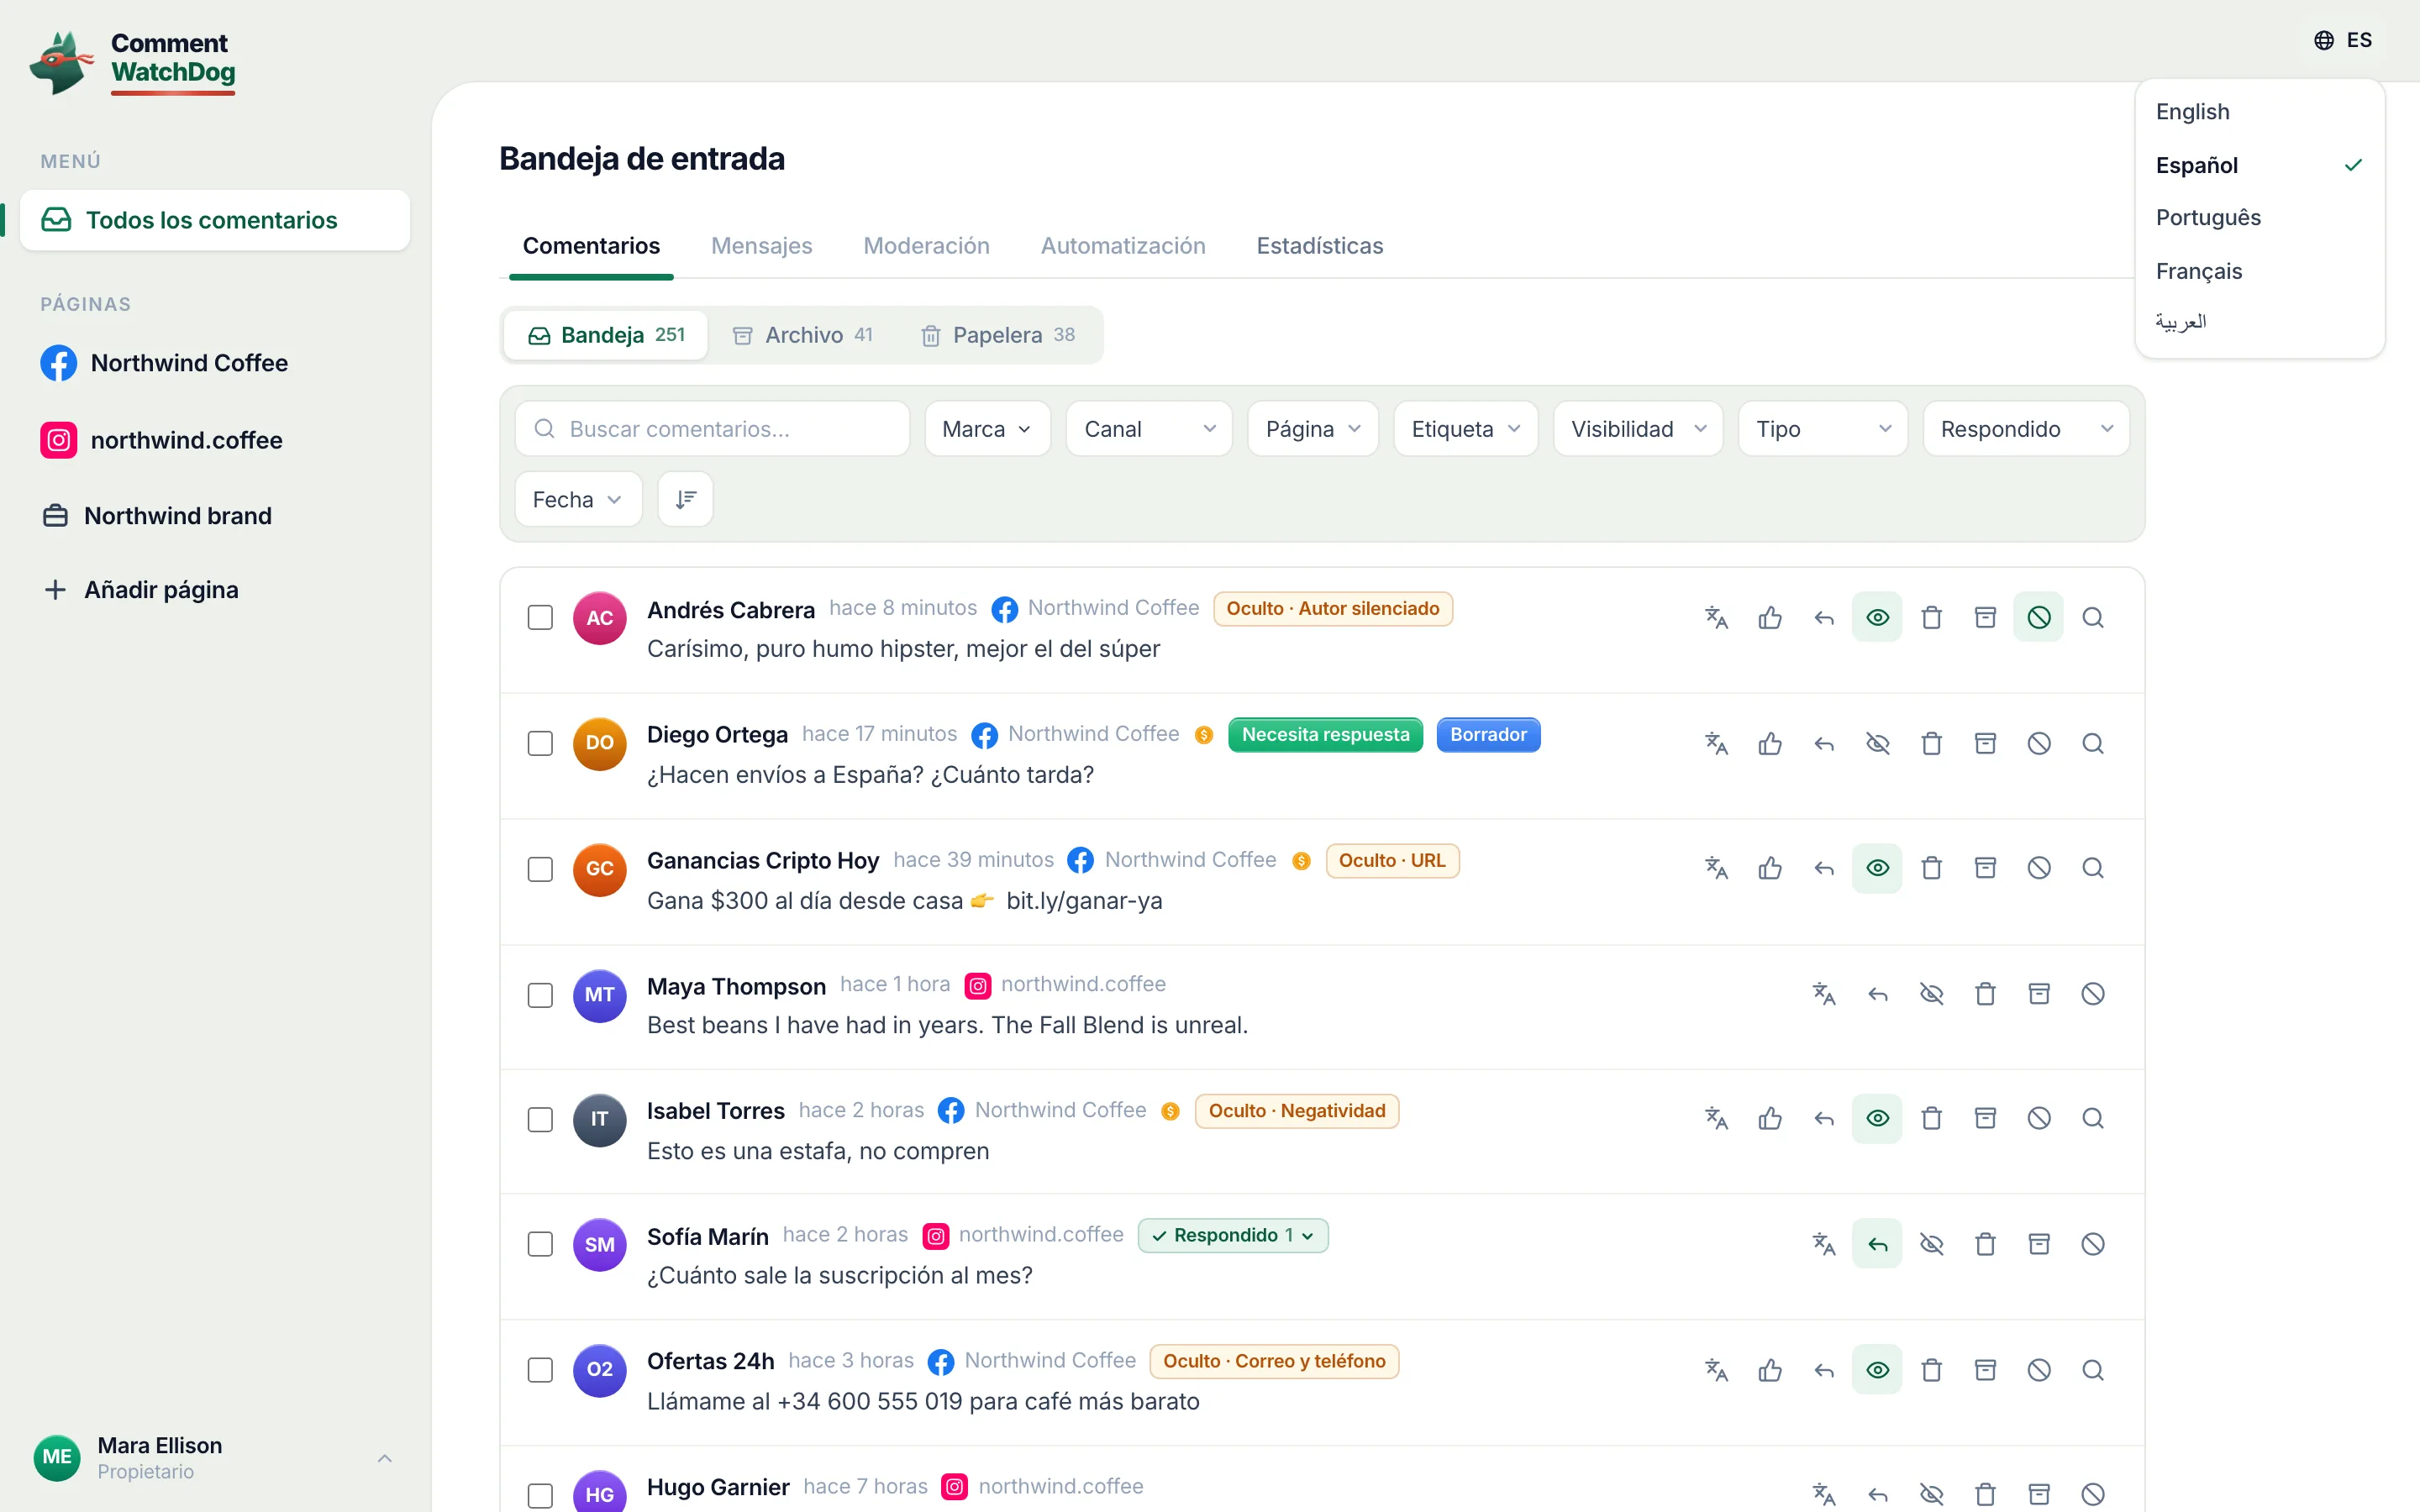Delete Ganancias Cripto Hoy comment

pyautogui.click(x=1931, y=868)
